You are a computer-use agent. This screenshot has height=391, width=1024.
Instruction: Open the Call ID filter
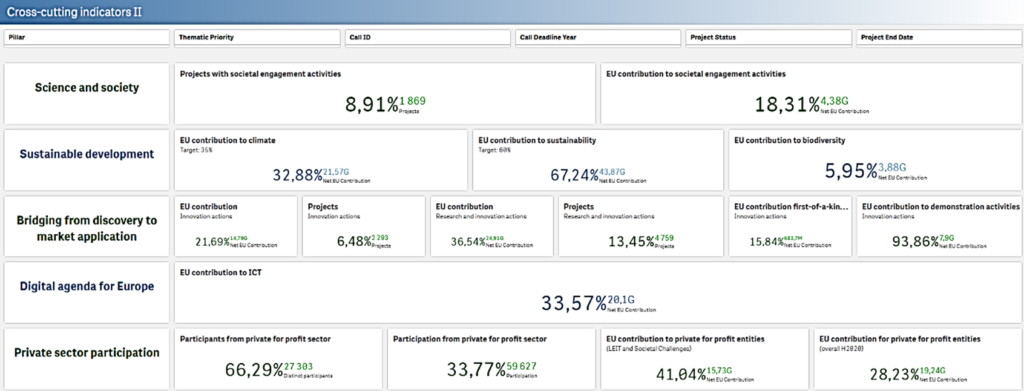(x=427, y=38)
